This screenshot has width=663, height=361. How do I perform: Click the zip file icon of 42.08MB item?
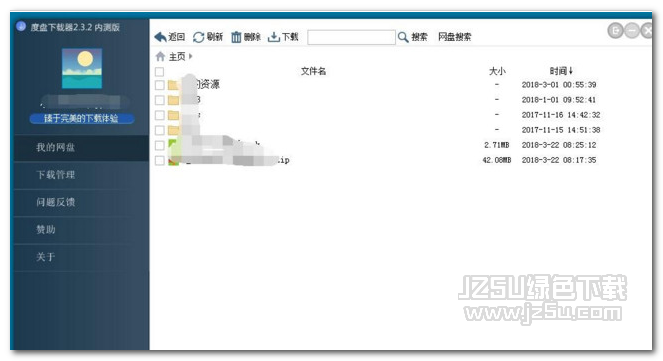click(173, 160)
